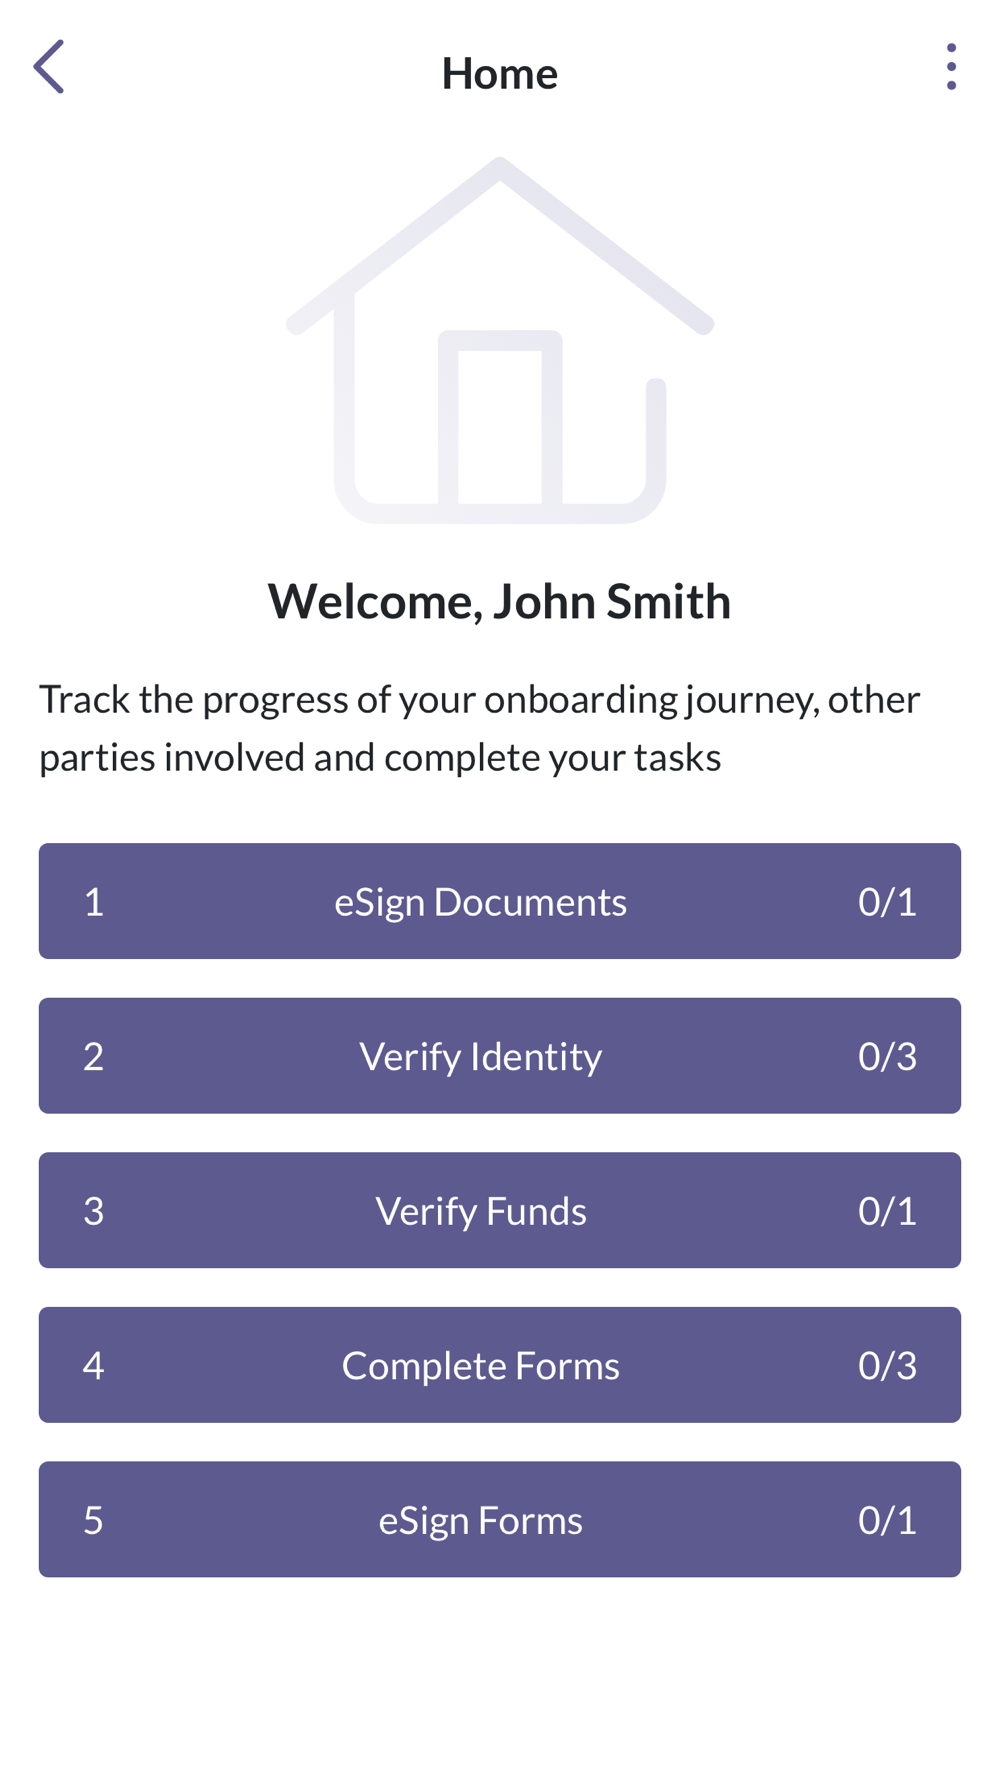Tap the back arrow icon
The width and height of the screenshot is (1000, 1778).
click(49, 67)
